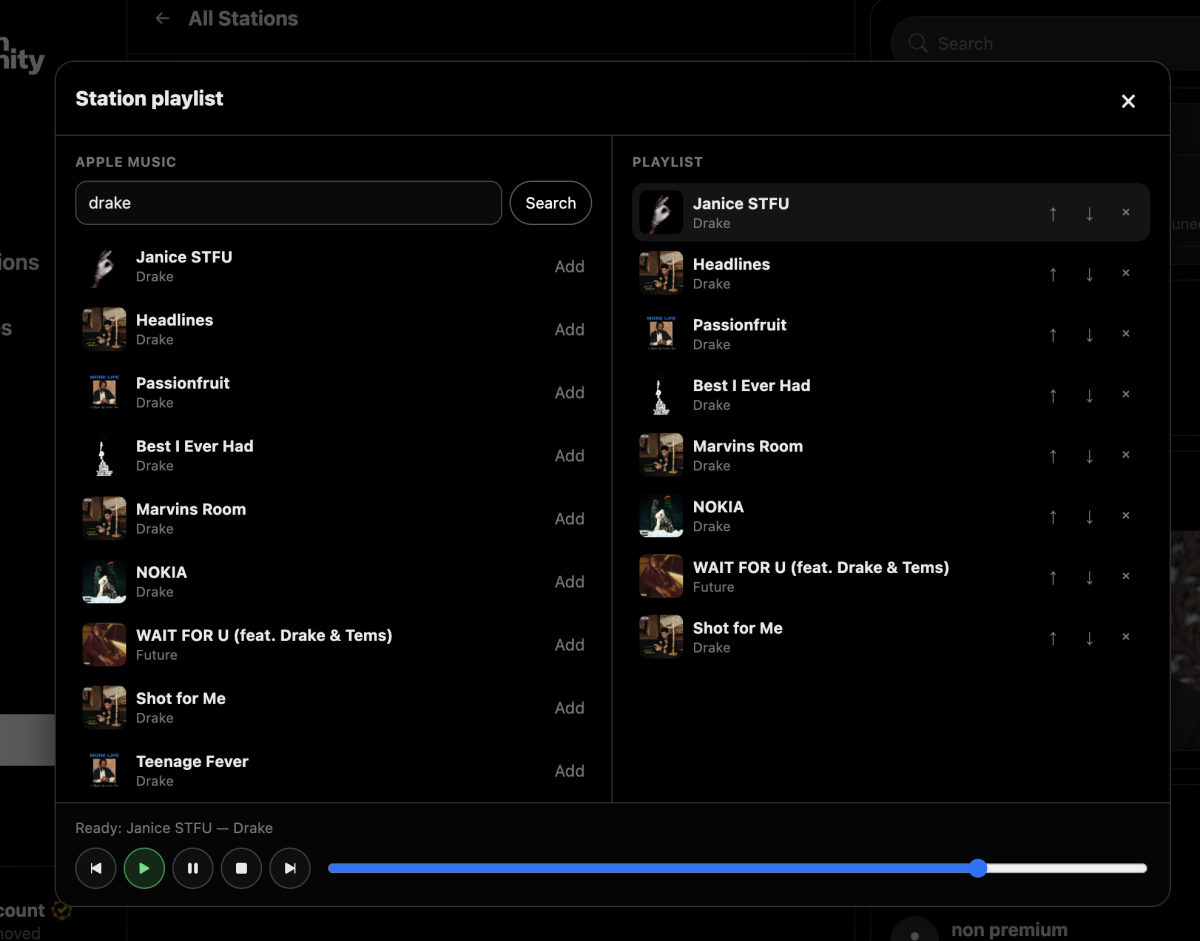Move Passionfruit up in playlist
The width and height of the screenshot is (1200, 941).
(x=1053, y=334)
